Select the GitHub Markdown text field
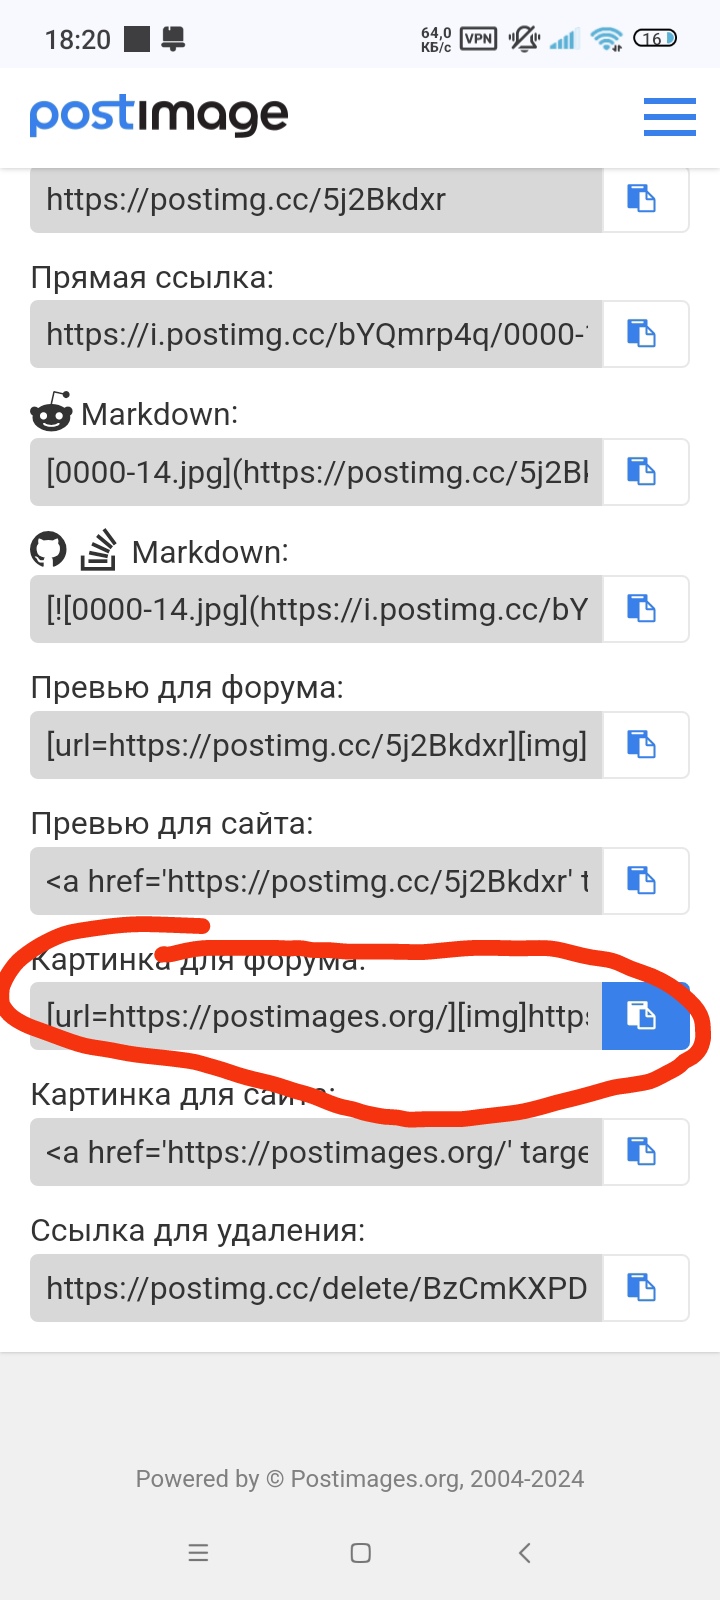Image resolution: width=720 pixels, height=1600 pixels. tap(316, 608)
